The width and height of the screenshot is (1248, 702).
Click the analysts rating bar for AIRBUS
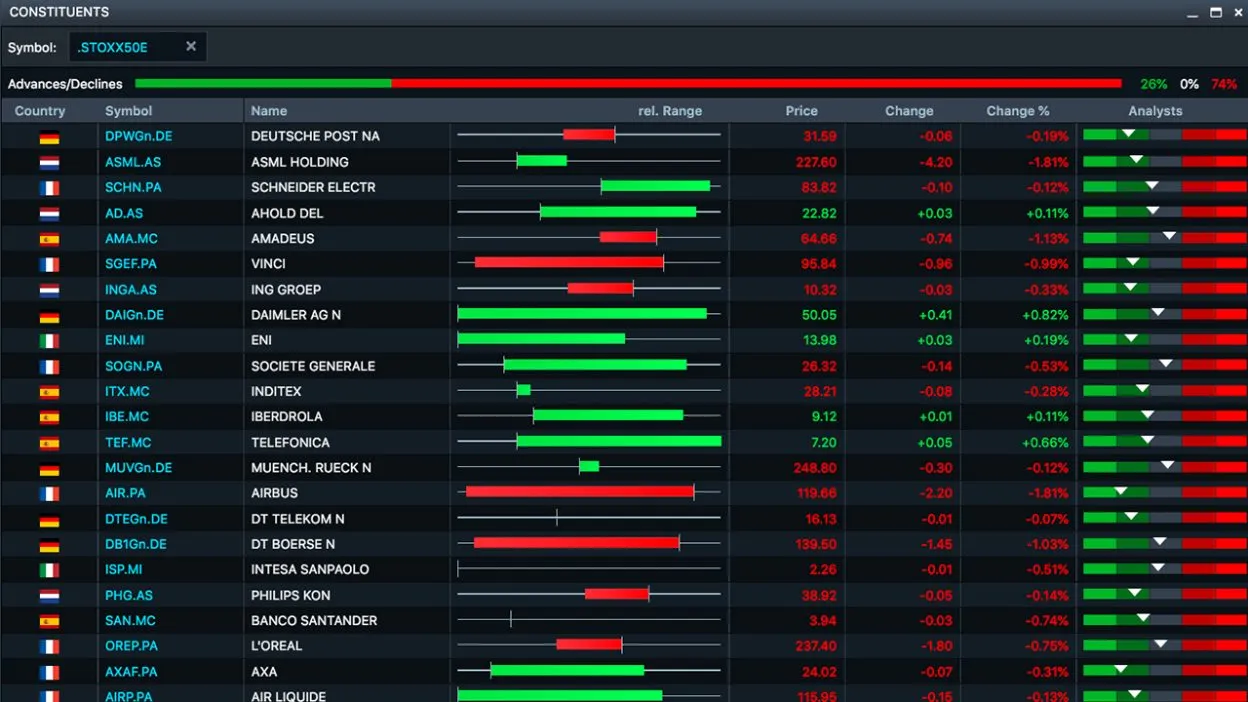point(1165,492)
